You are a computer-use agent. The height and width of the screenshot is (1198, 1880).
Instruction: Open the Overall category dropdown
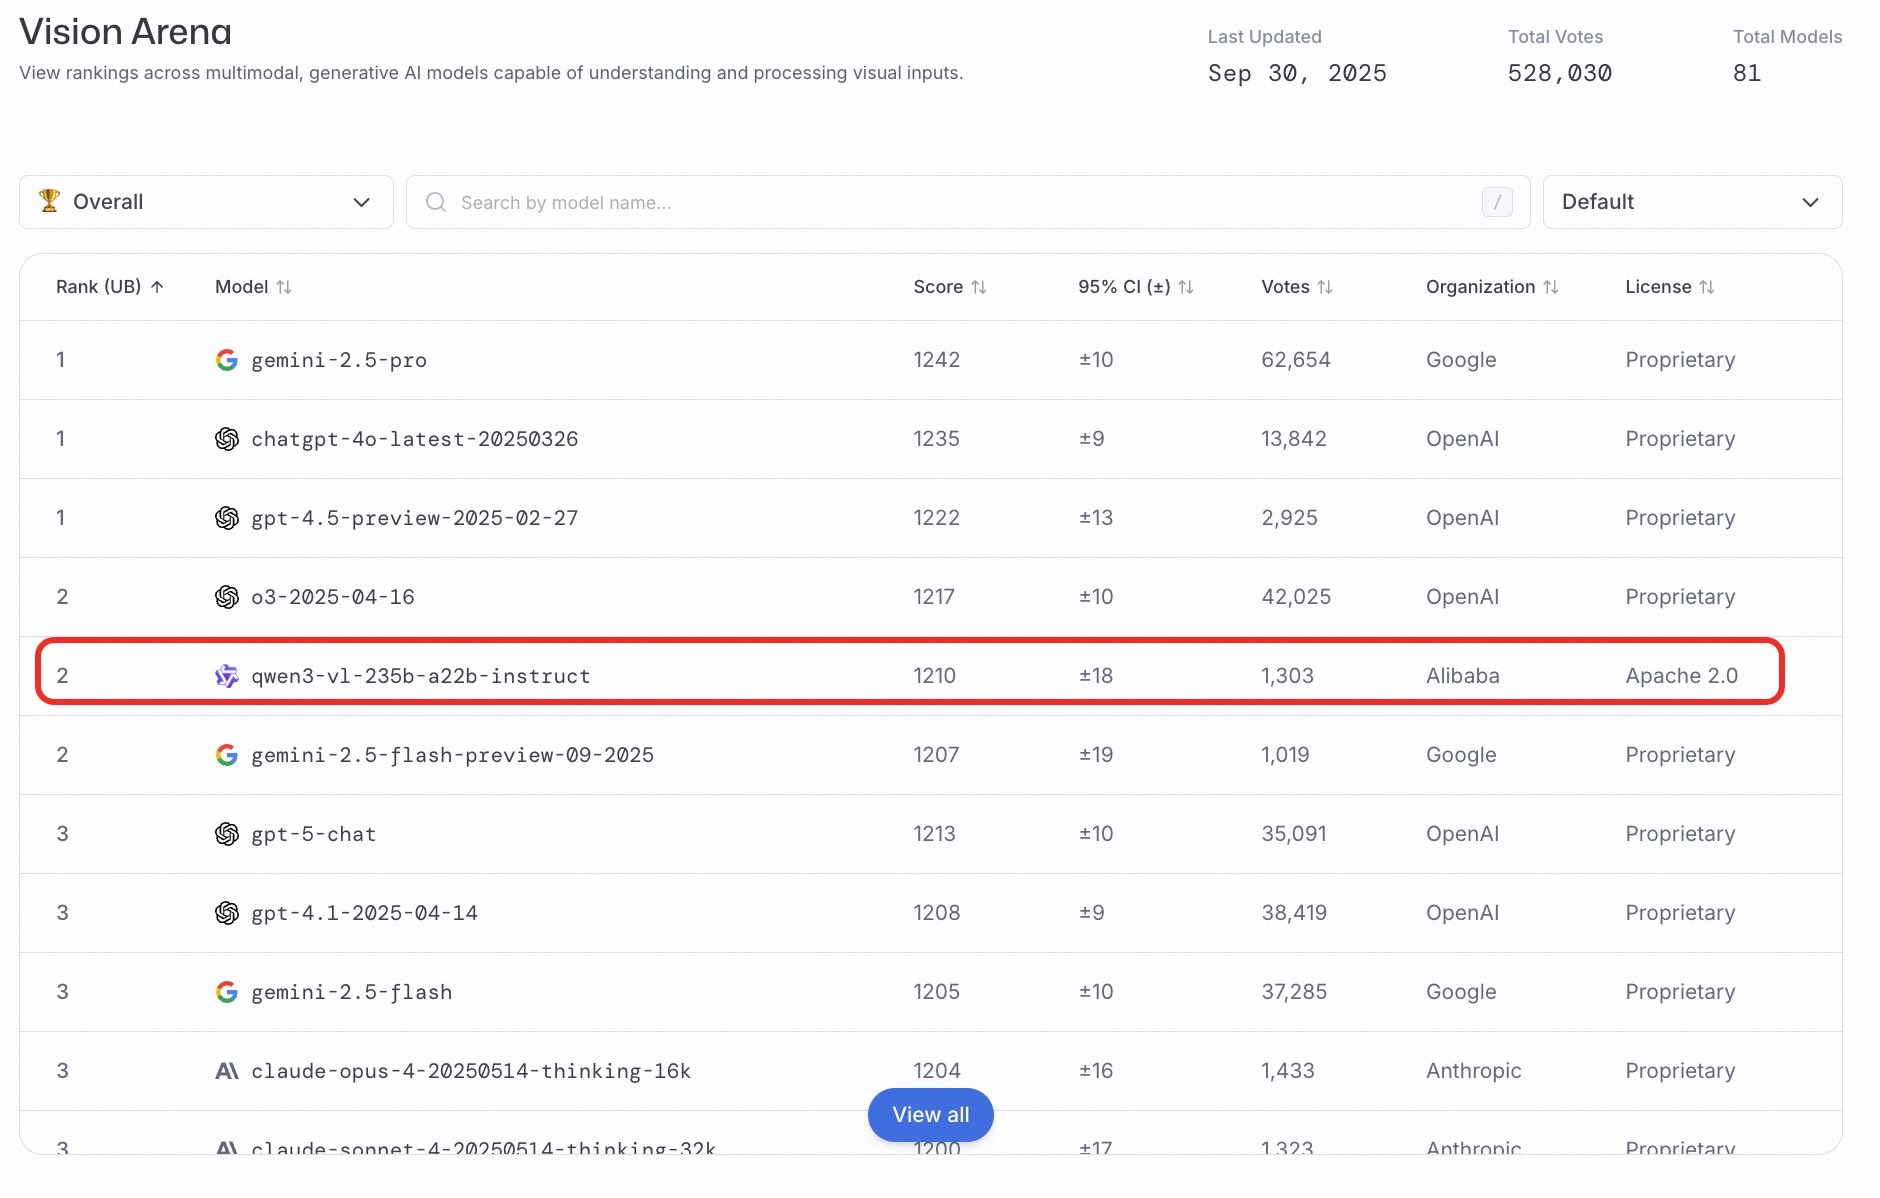pyautogui.click(x=206, y=202)
